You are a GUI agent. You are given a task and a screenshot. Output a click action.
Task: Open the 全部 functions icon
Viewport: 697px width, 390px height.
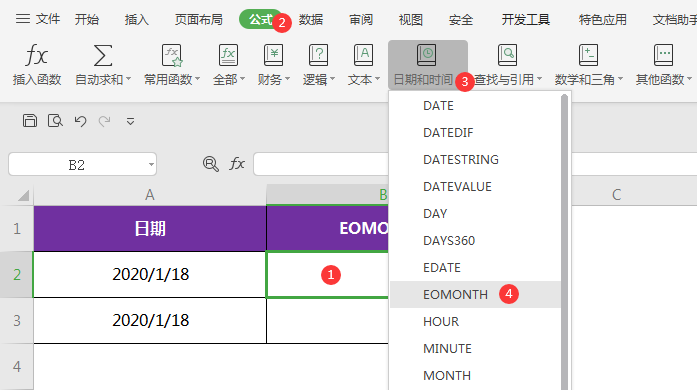[228, 55]
